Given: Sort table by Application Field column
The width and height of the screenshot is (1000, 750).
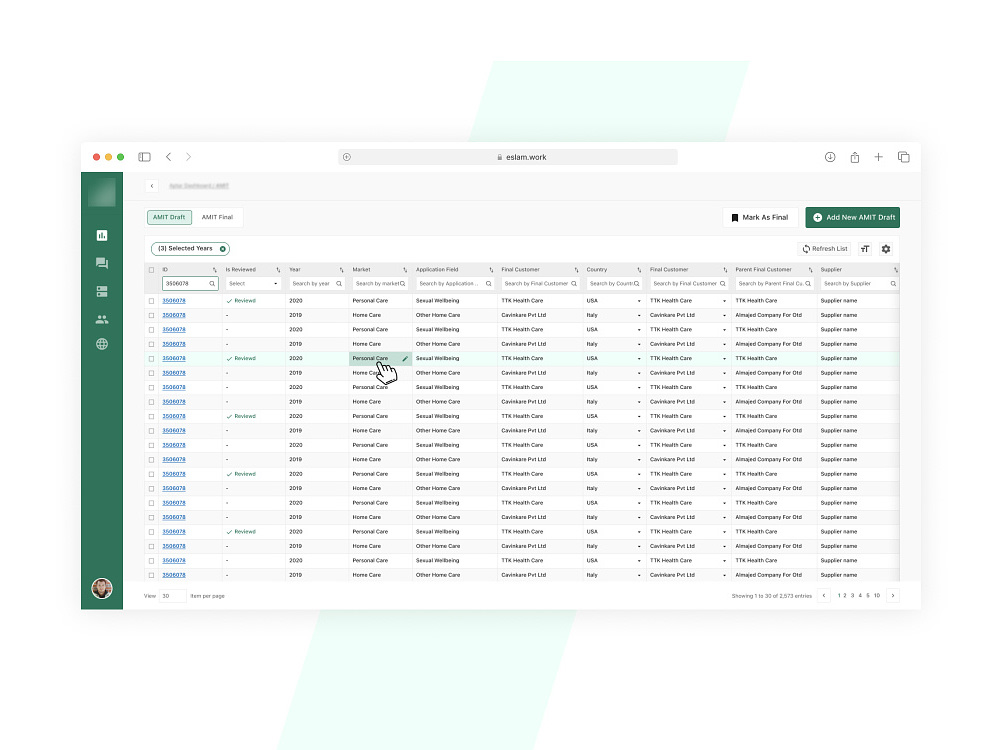Looking at the screenshot, I should click(x=491, y=270).
